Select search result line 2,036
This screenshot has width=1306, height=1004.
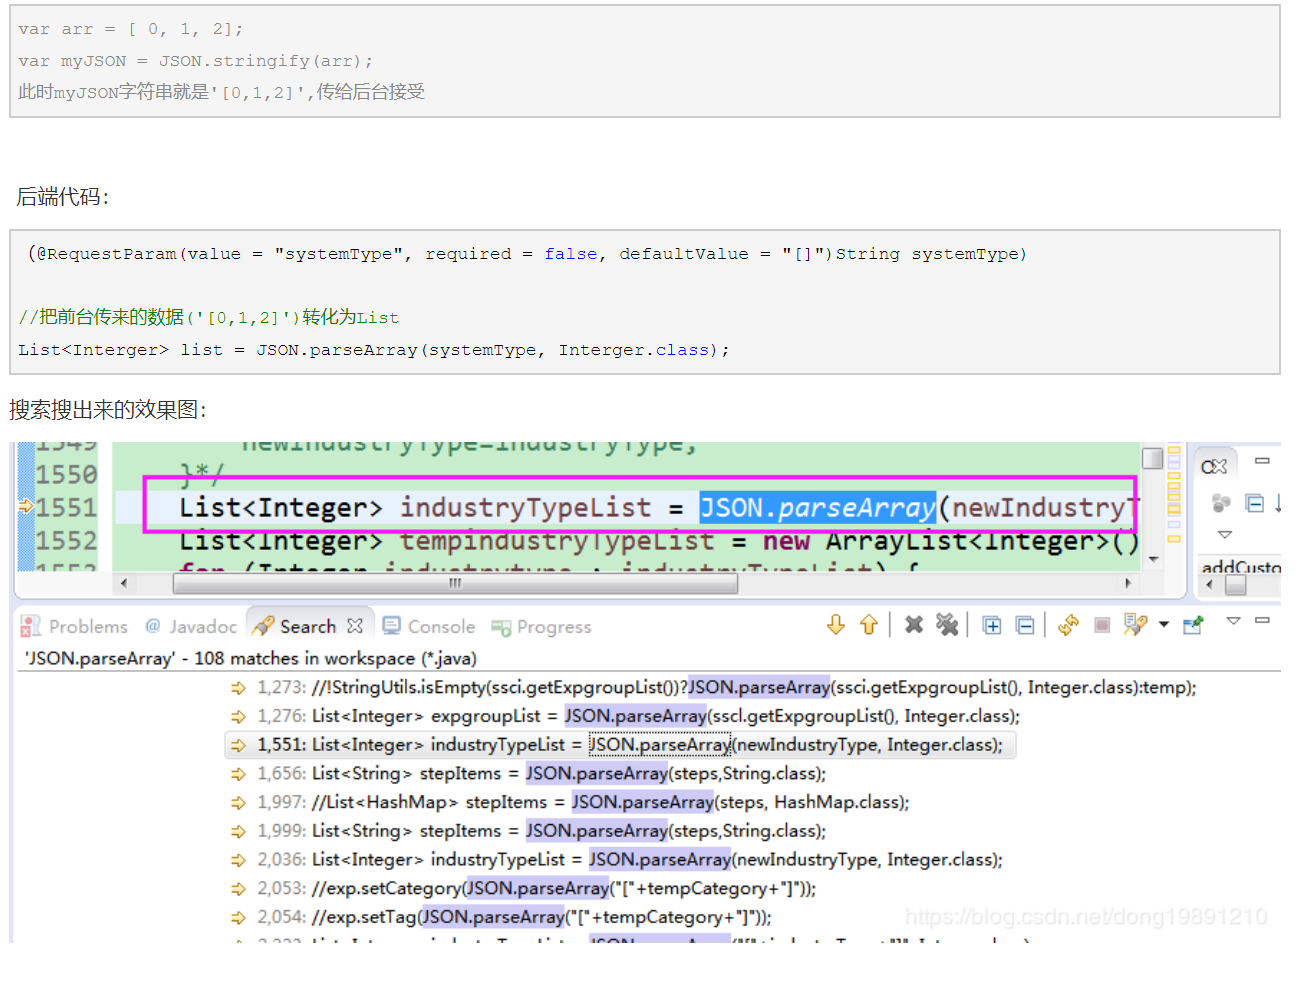pyautogui.click(x=616, y=860)
